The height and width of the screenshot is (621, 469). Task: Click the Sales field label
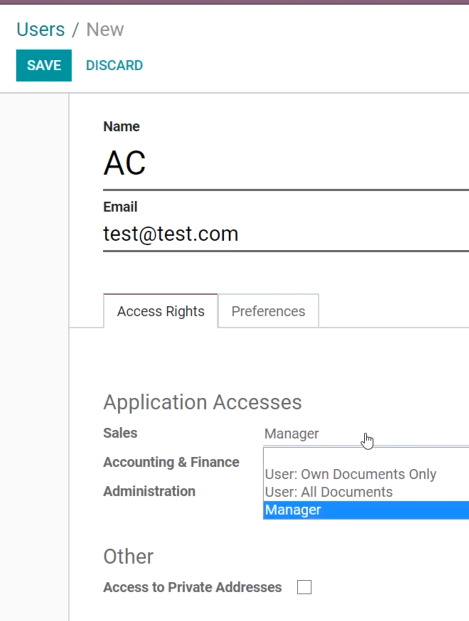120,433
